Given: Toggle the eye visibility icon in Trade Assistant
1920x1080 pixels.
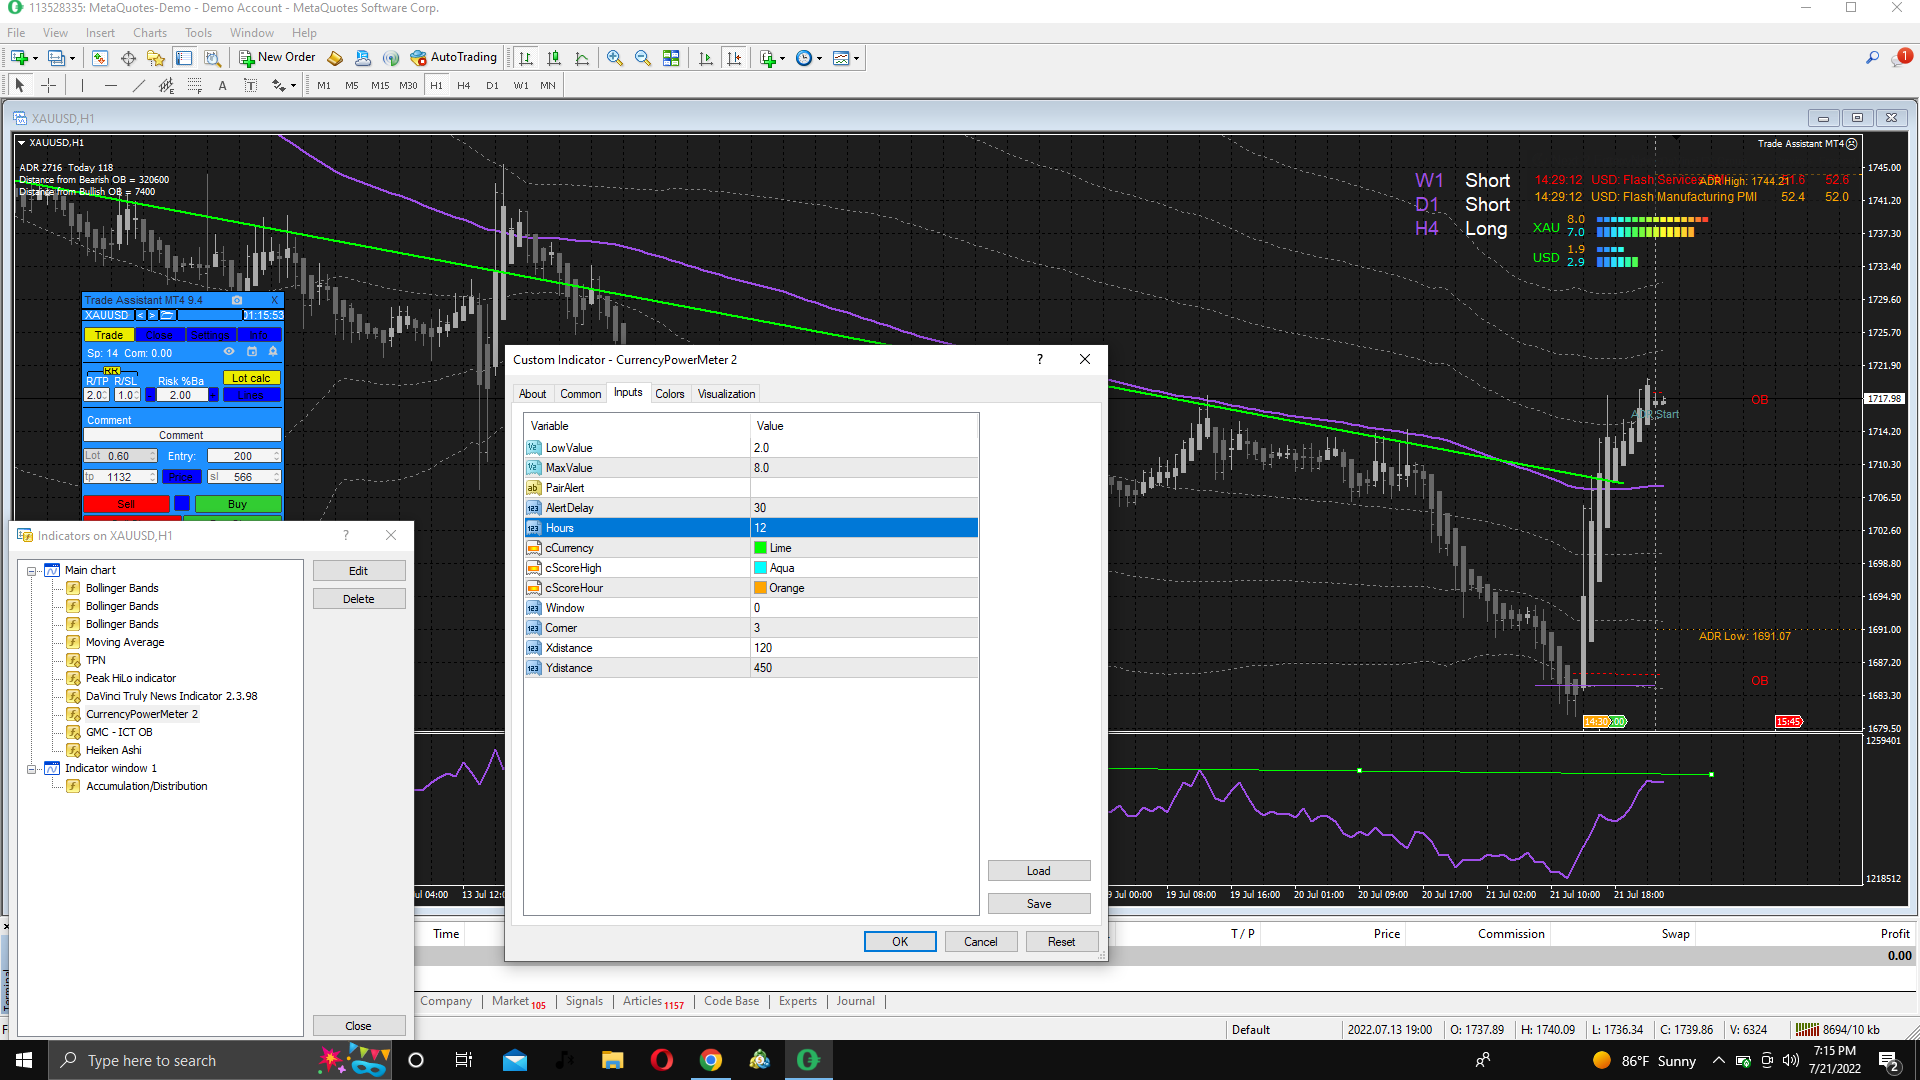Looking at the screenshot, I should 229,352.
